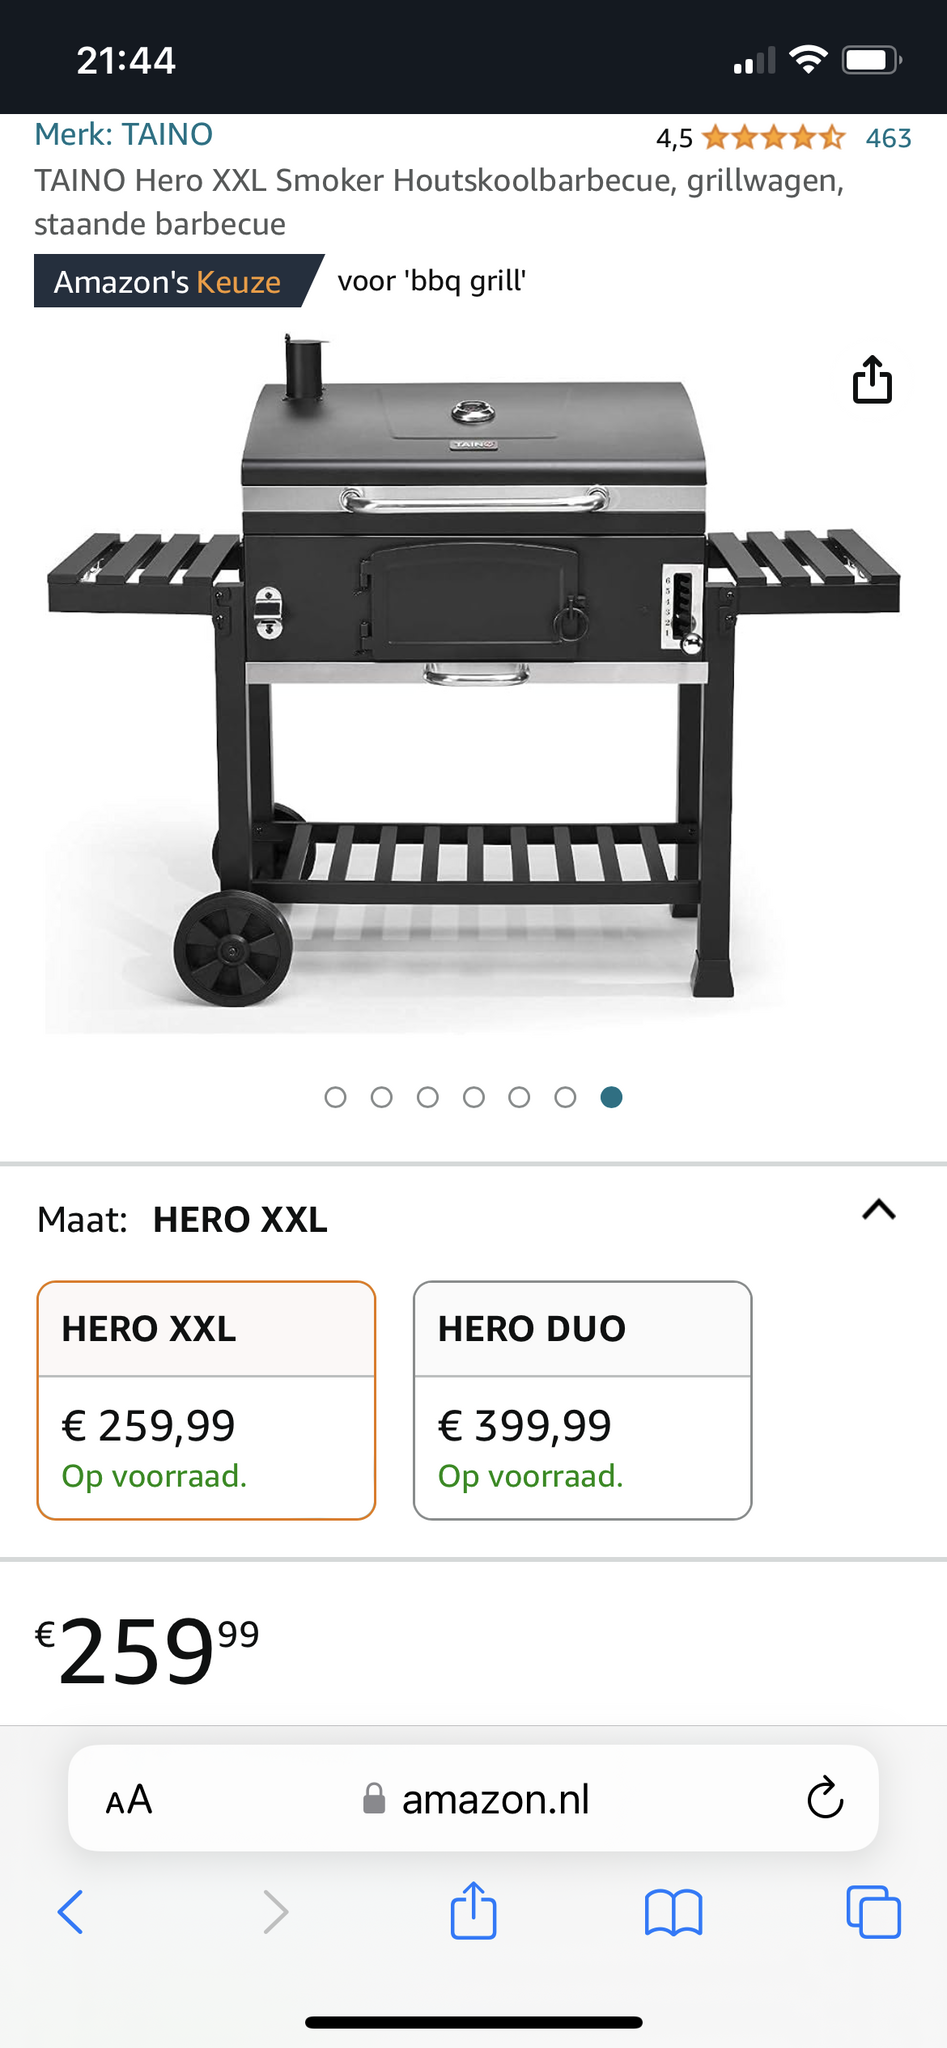Open Safari reader text size options
947x2048 pixels.
tap(129, 1800)
